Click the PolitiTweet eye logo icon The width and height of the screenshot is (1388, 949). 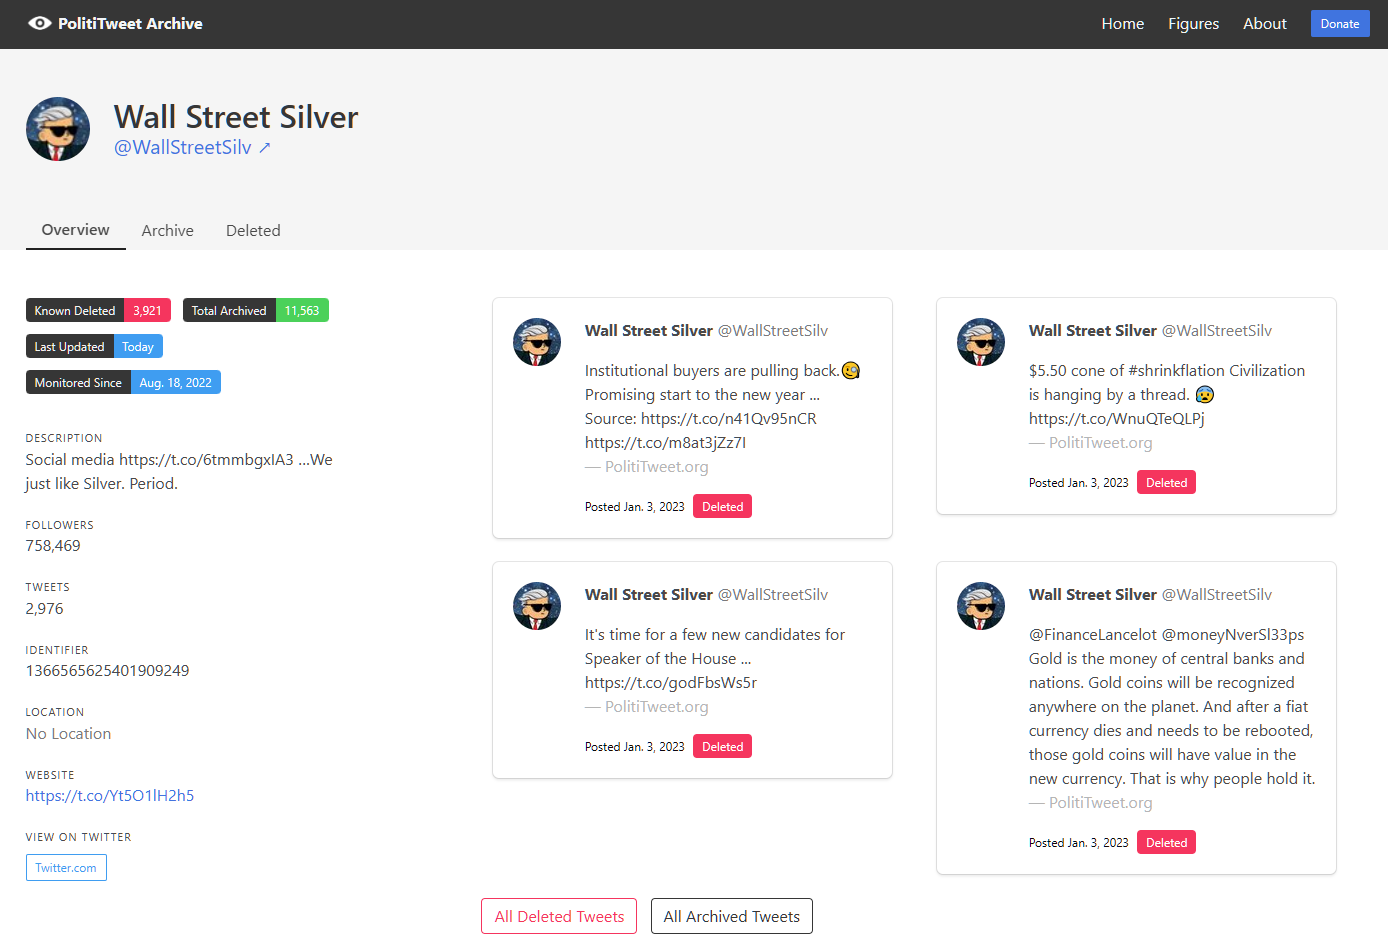tap(40, 23)
